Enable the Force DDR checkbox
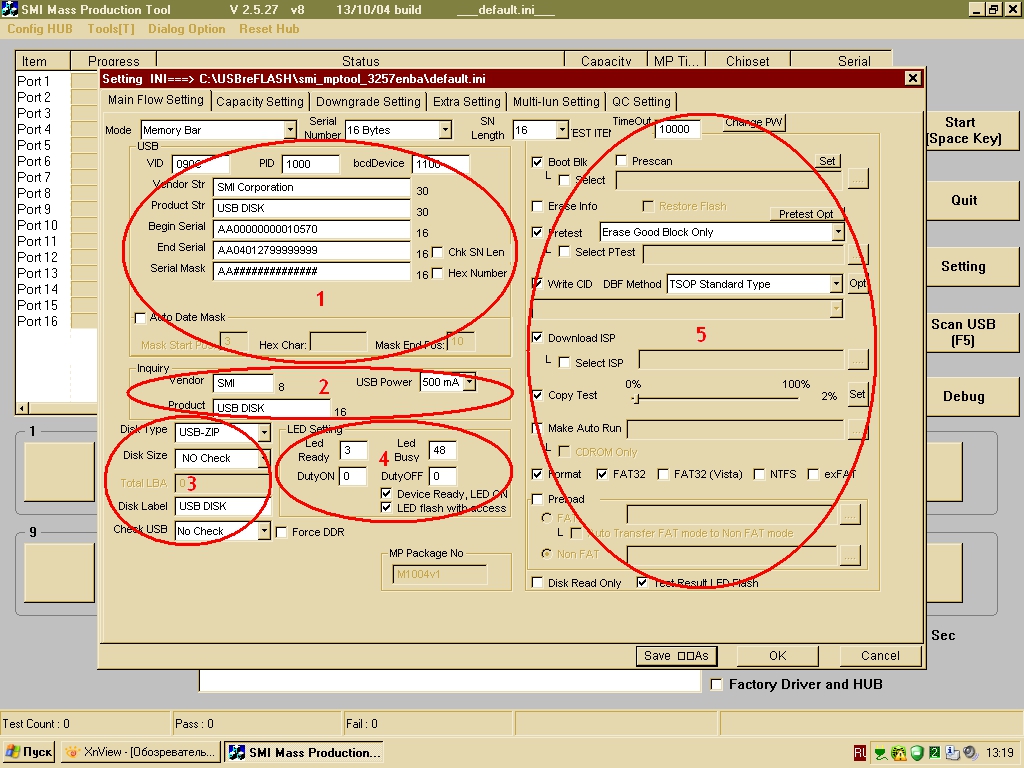This screenshot has height=768, width=1024. tap(281, 532)
